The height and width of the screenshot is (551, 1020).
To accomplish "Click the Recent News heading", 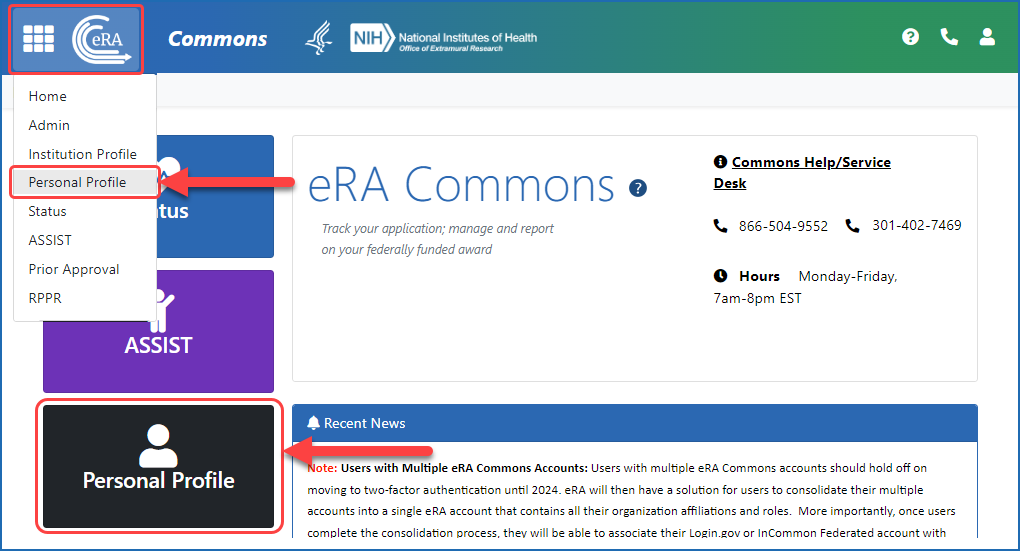I will point(364,423).
